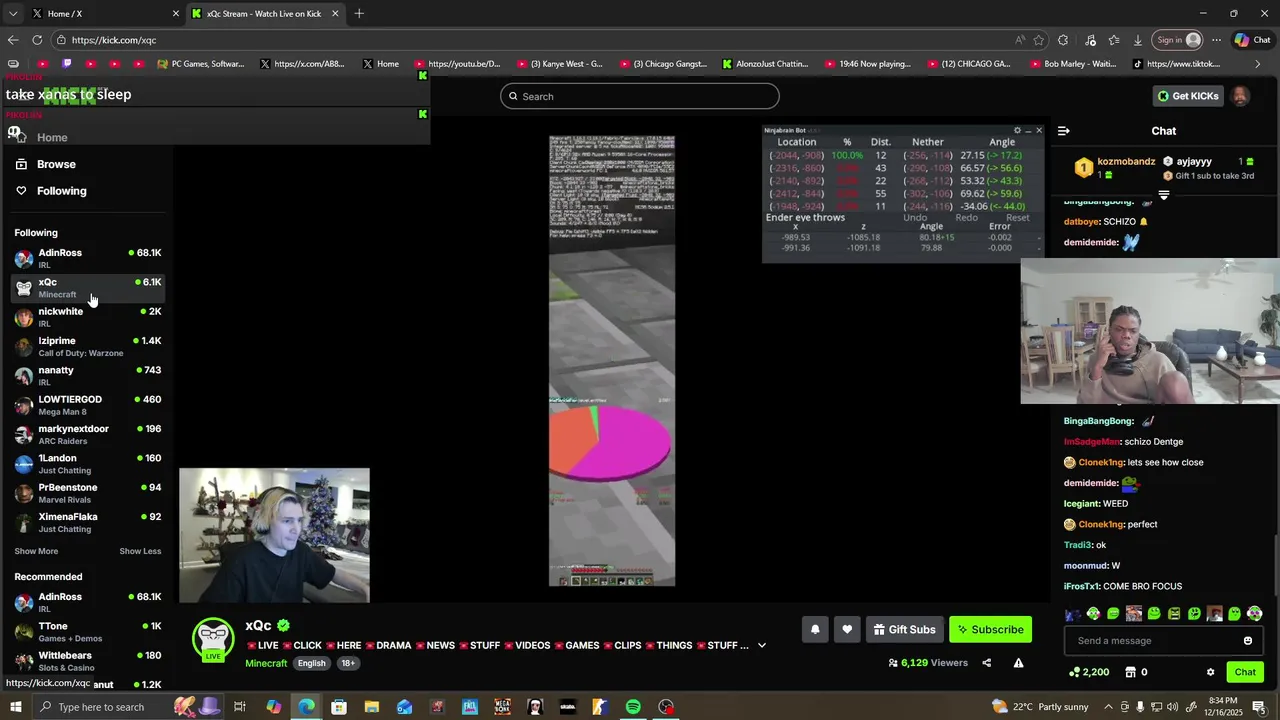Open the Minecraft category link
The image size is (1280, 720).
[x=266, y=663]
